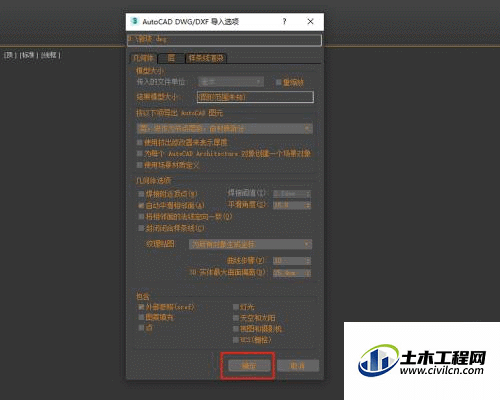Click the [标准] viewport label
Viewport: 500px width, 400px height.
click(x=28, y=55)
